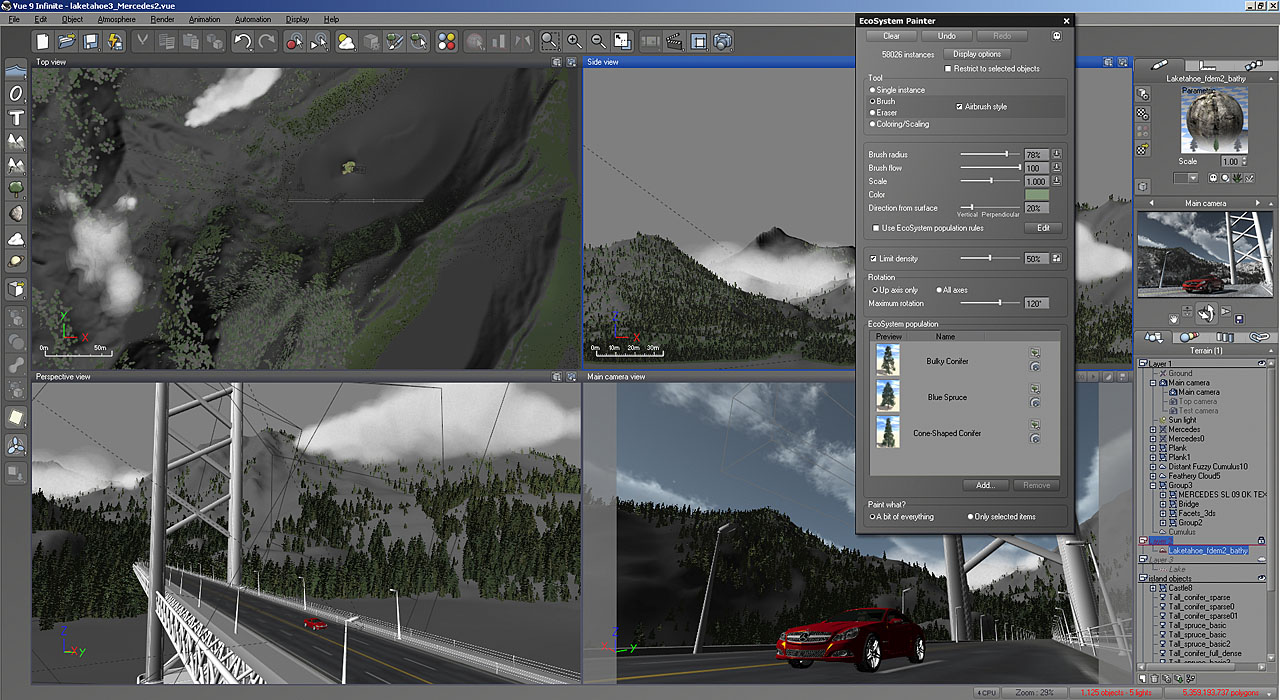
Task: Open the Atmosphere menu
Action: pos(117,19)
